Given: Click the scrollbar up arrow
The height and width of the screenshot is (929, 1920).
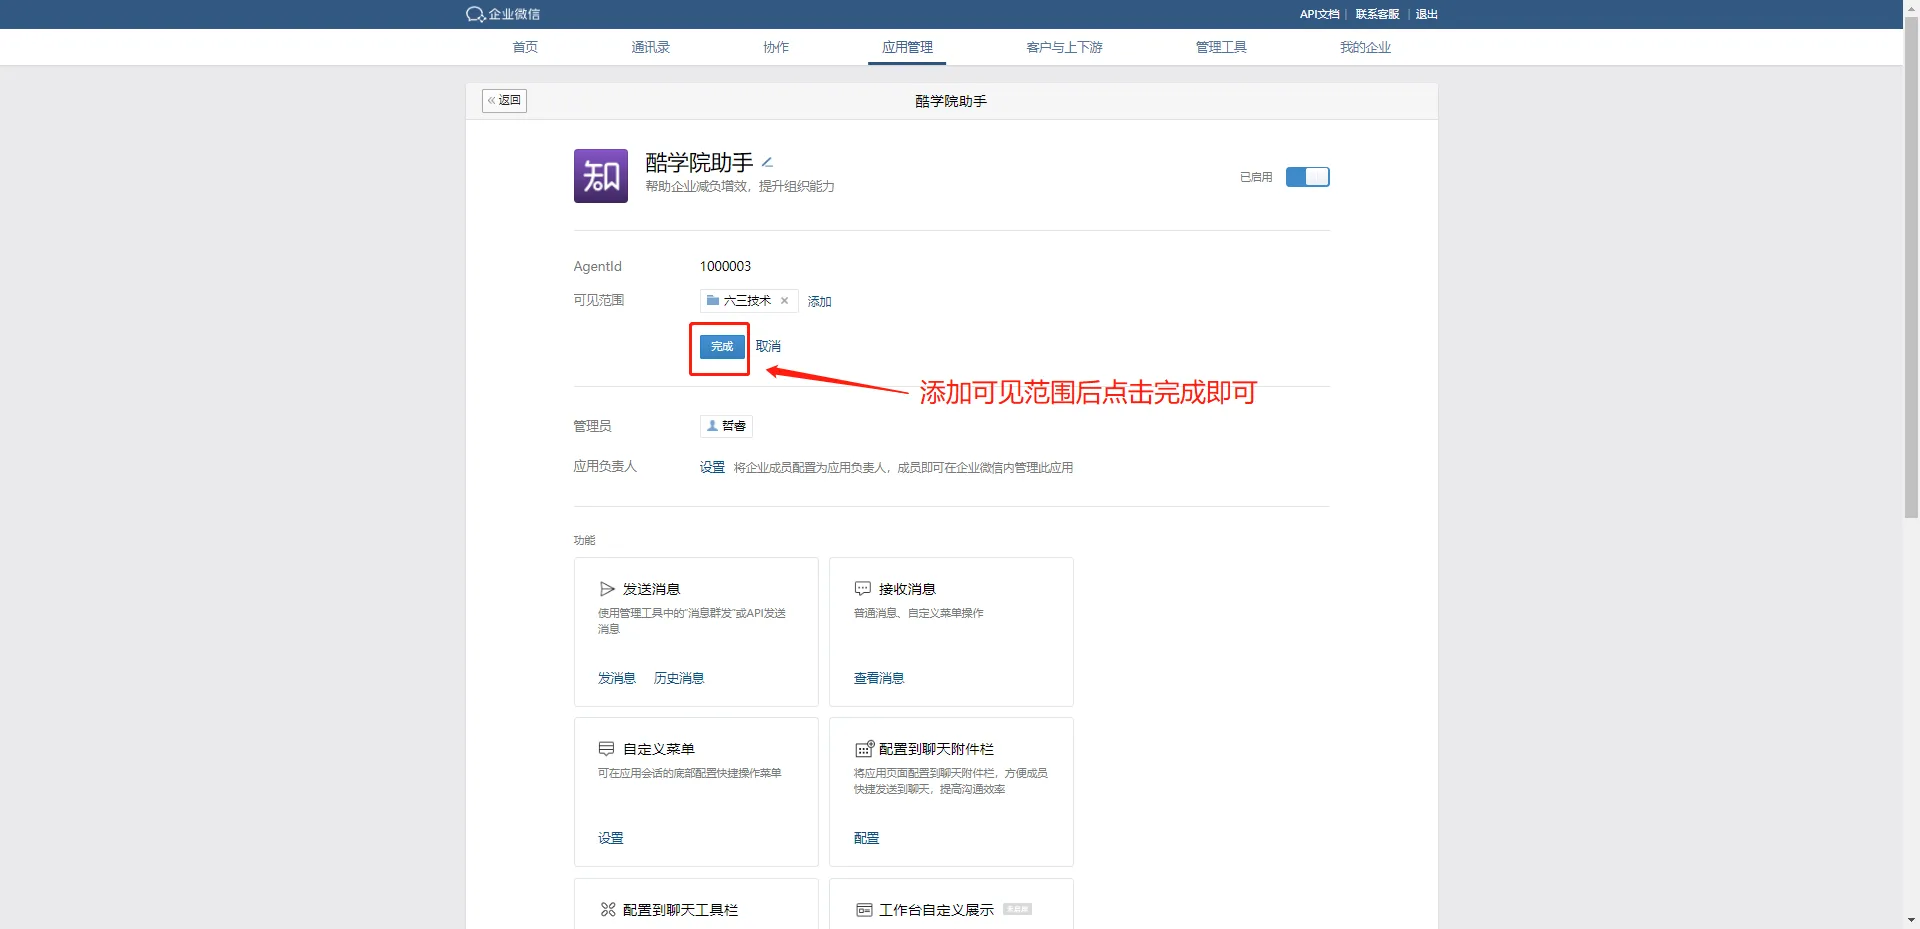Looking at the screenshot, I should tap(1911, 7).
